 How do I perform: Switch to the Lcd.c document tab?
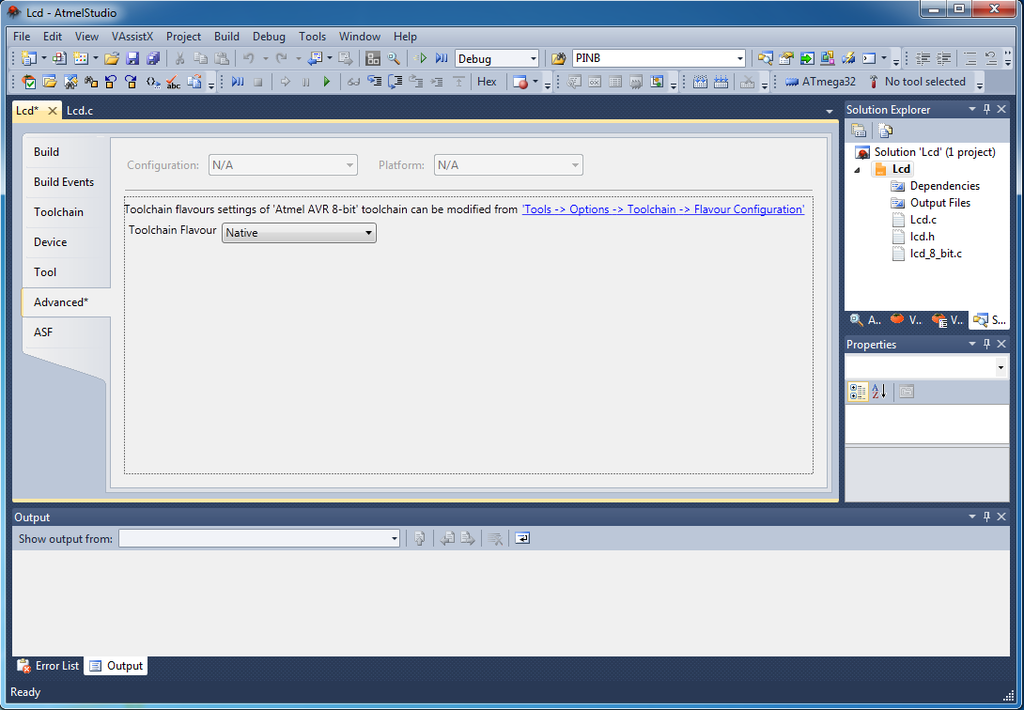80,110
